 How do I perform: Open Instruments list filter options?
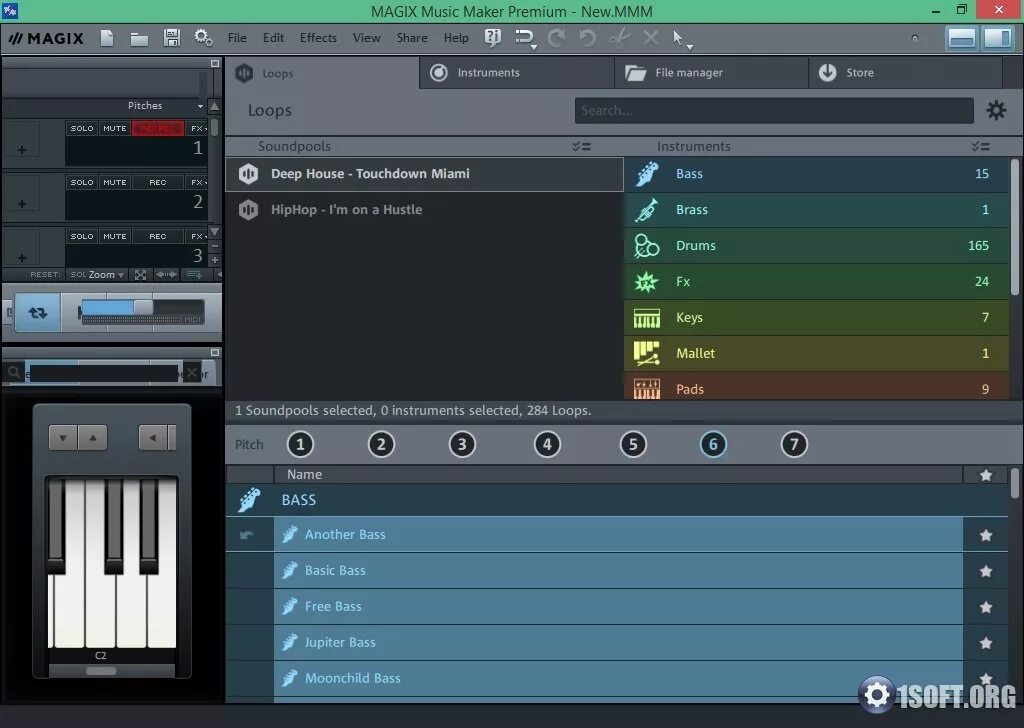tap(980, 146)
